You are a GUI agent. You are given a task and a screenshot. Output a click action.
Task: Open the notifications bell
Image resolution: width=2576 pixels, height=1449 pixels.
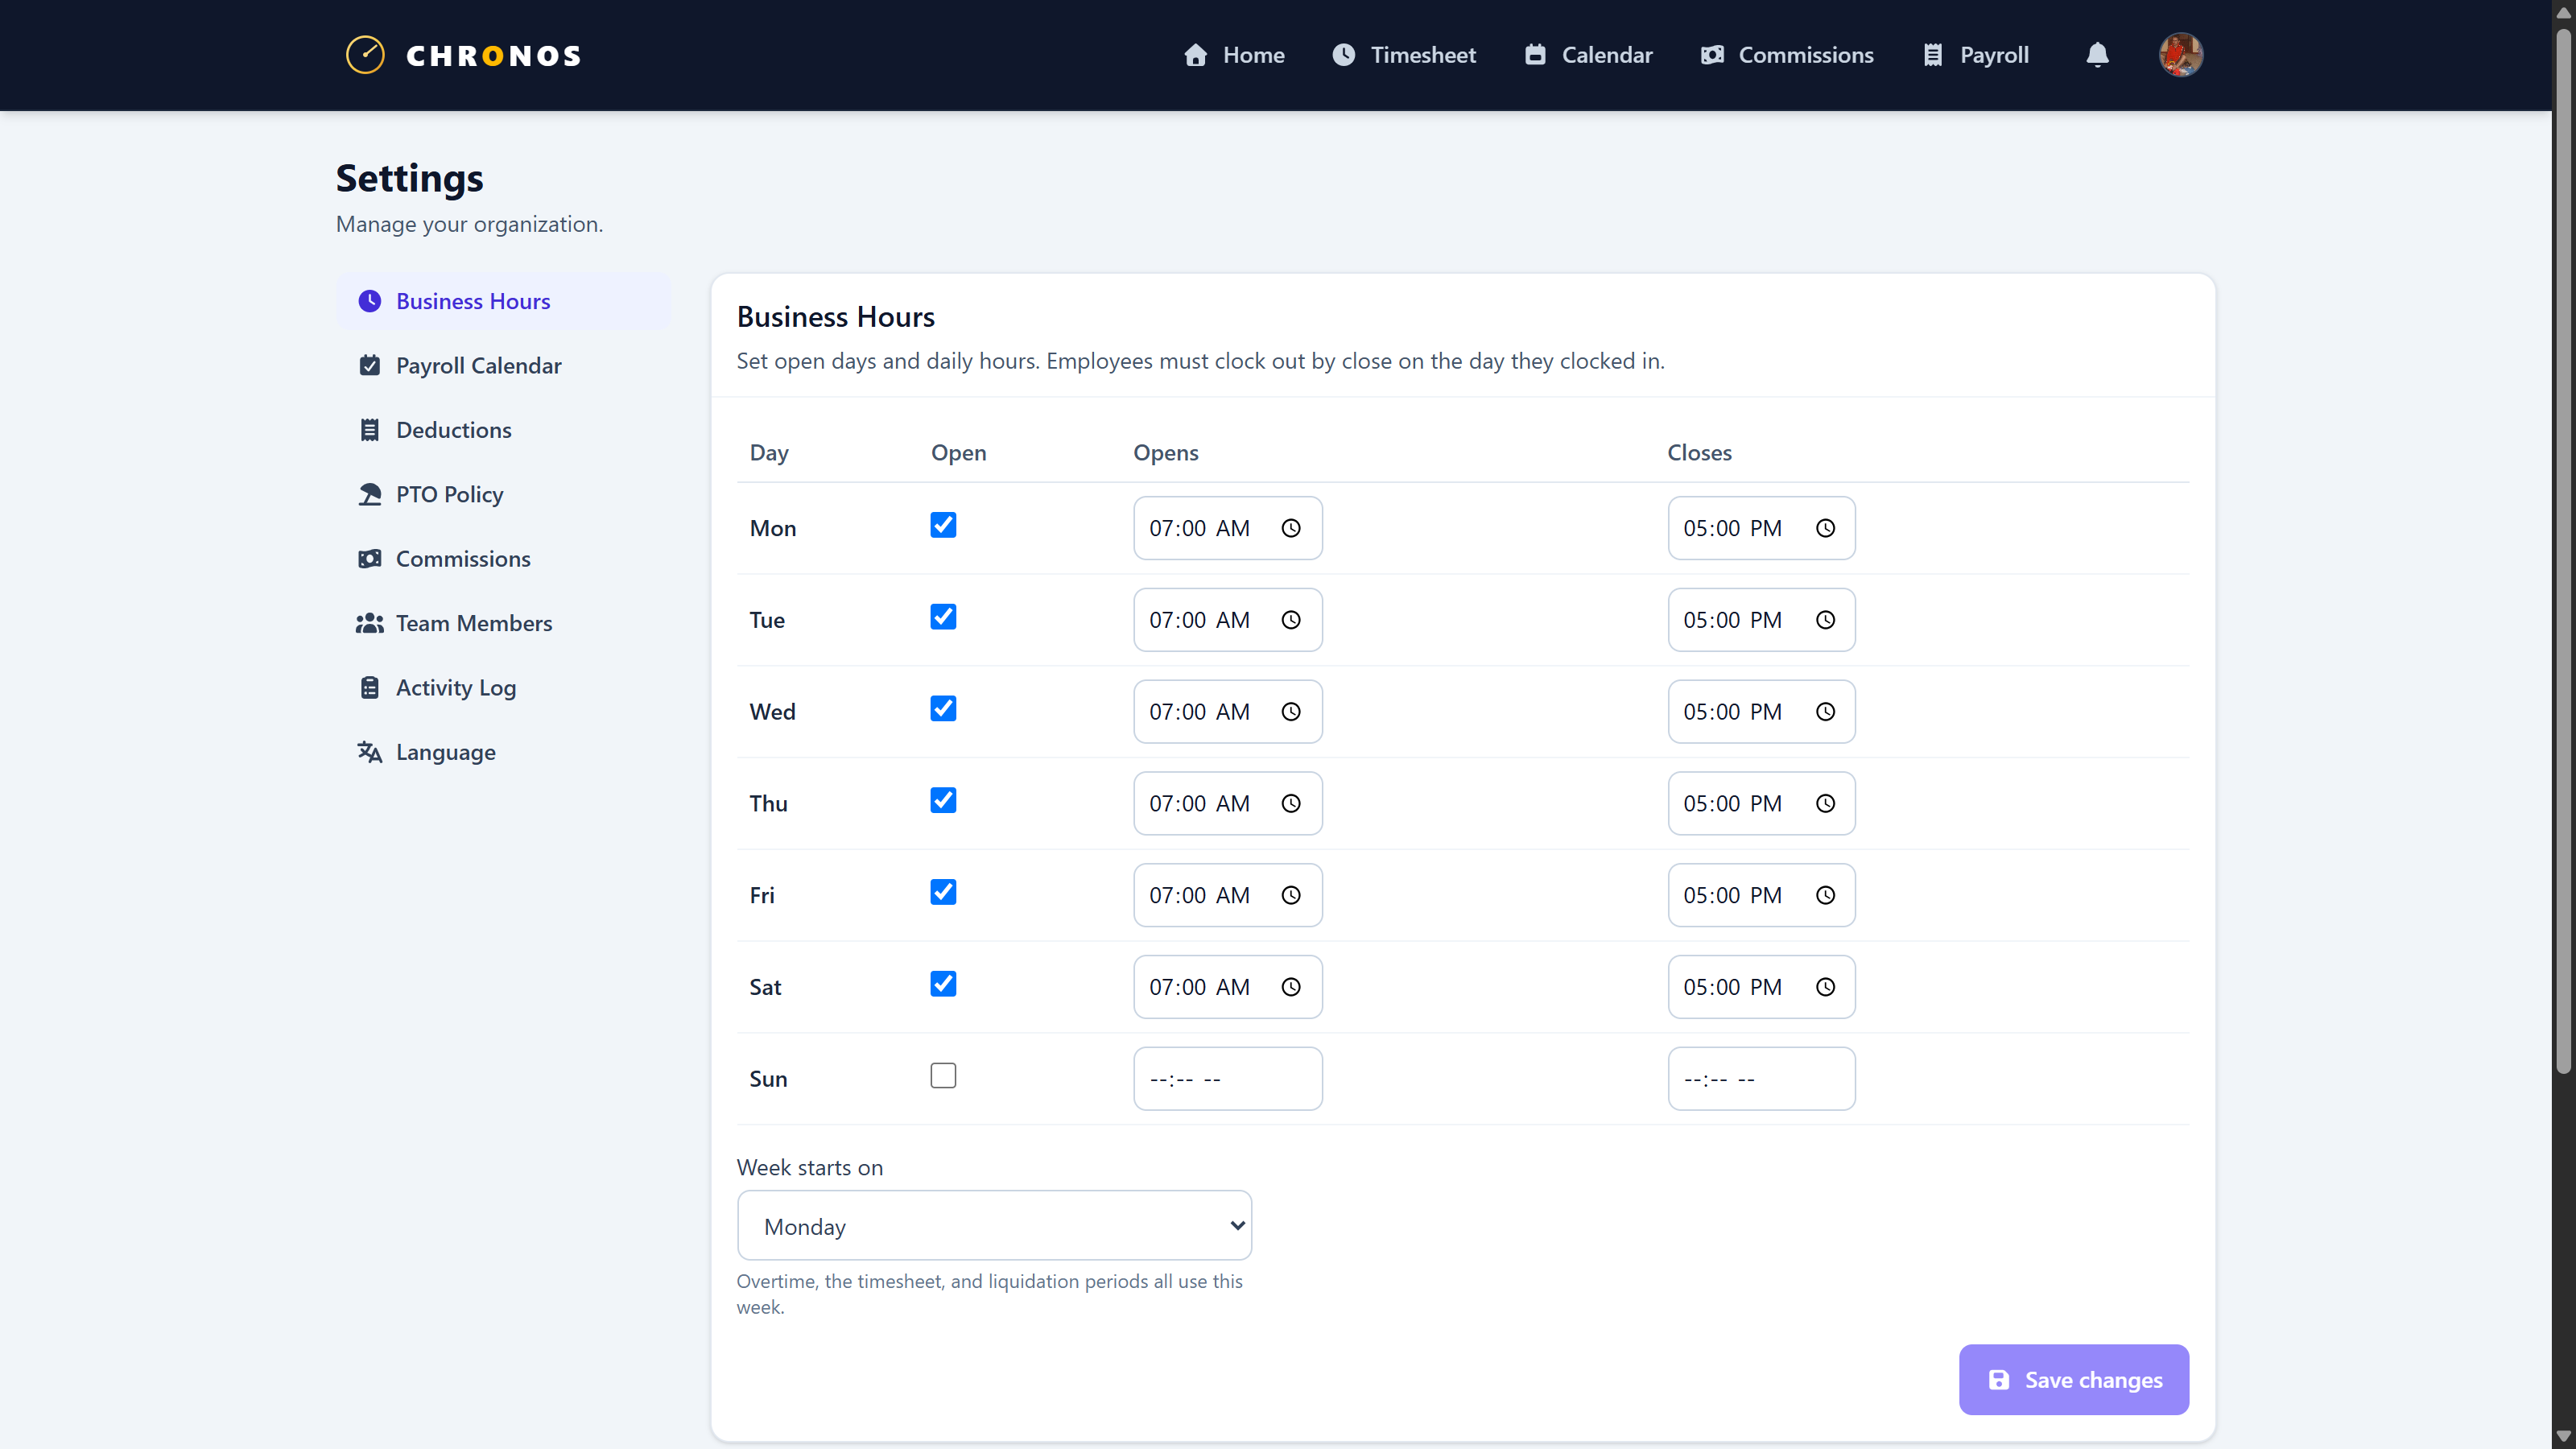pos(2097,55)
